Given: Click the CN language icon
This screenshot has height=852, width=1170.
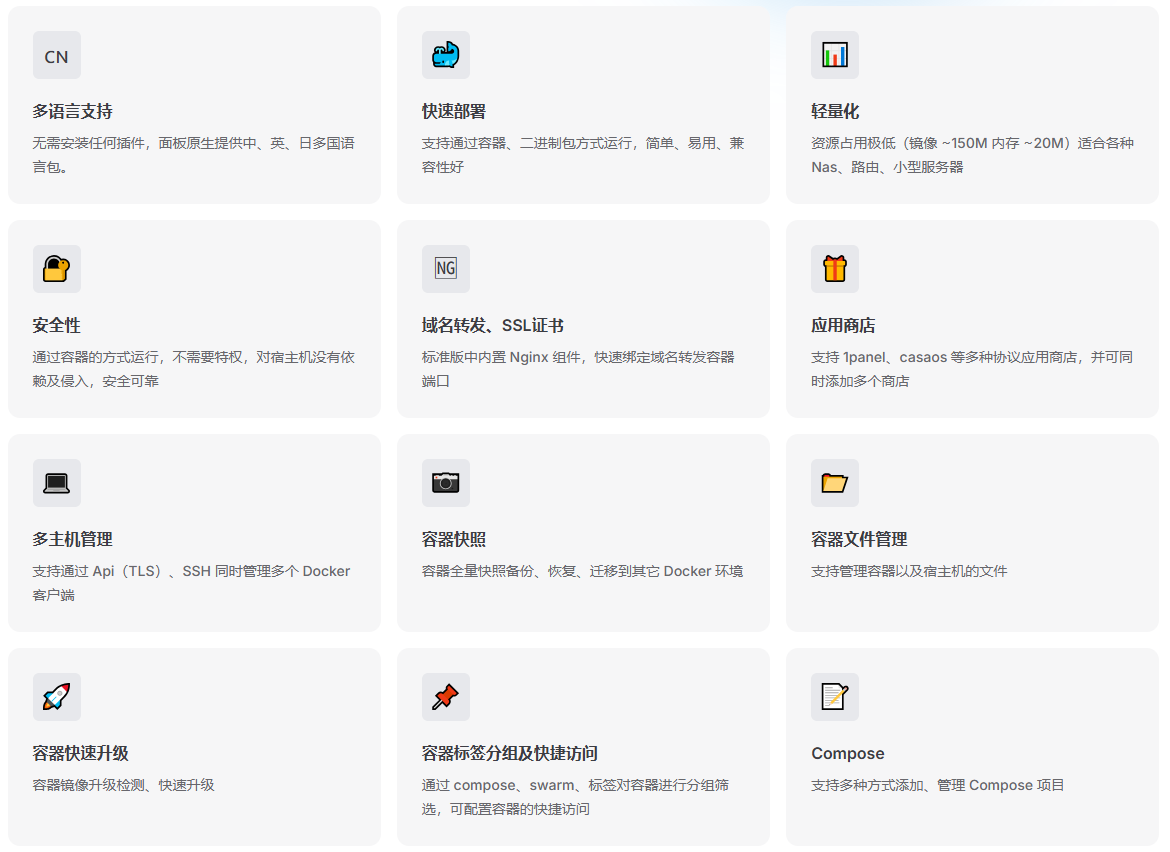Looking at the screenshot, I should point(57,55).
